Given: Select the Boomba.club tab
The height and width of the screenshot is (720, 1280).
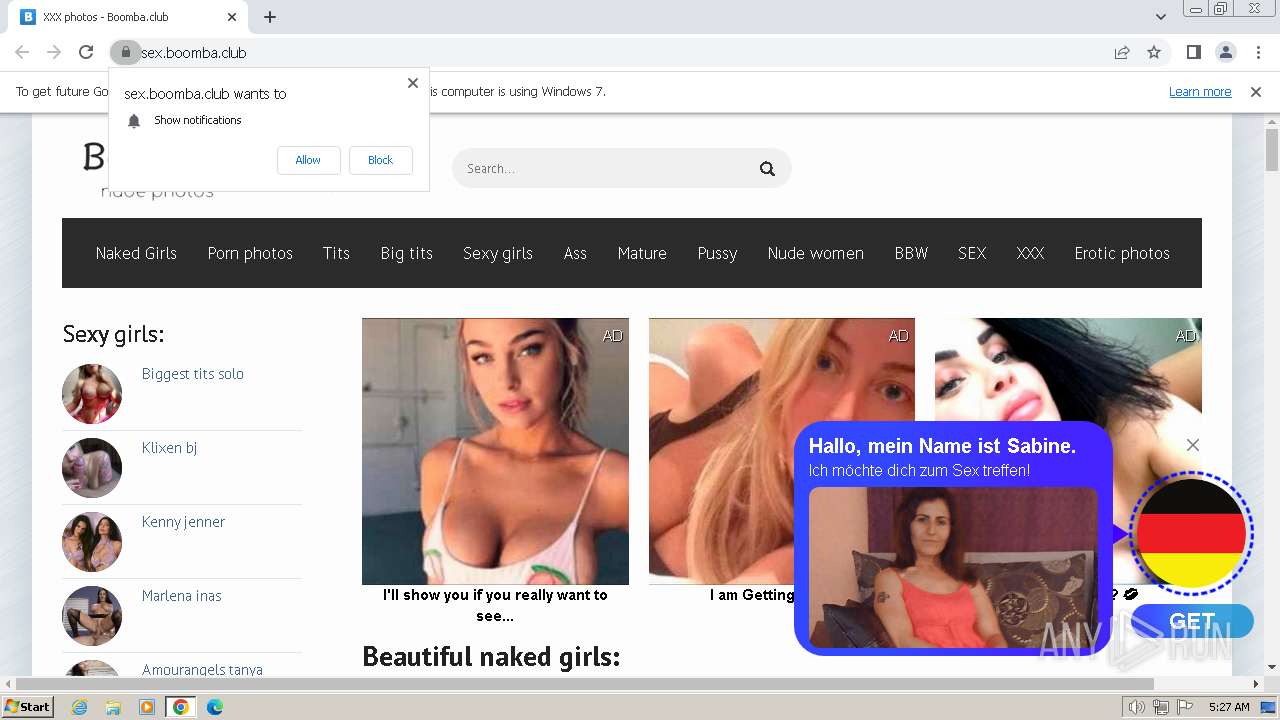Looking at the screenshot, I should click(128, 17).
